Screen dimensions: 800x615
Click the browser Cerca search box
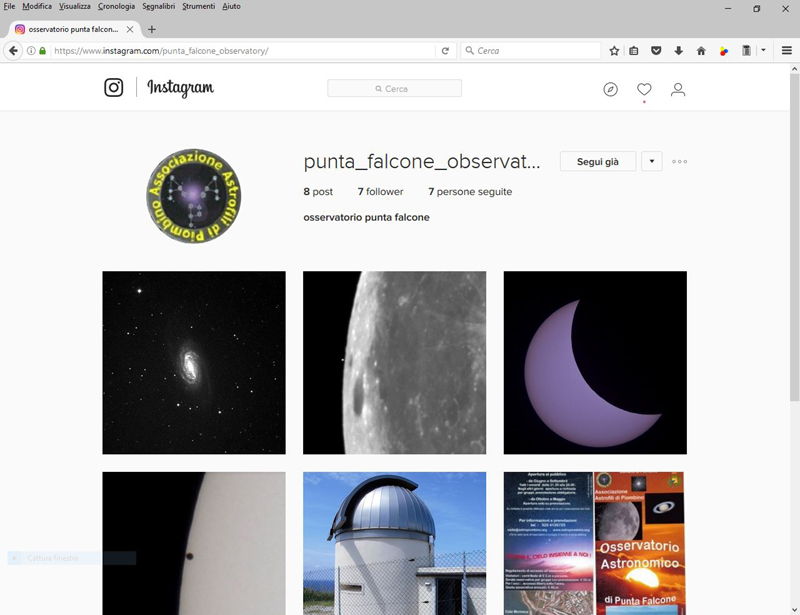(531, 51)
